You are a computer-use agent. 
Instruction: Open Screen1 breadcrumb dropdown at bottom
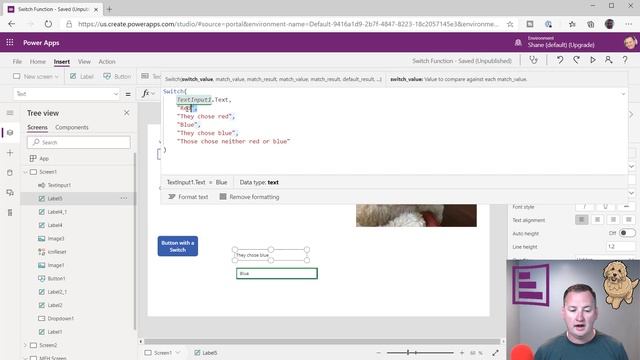coord(178,353)
